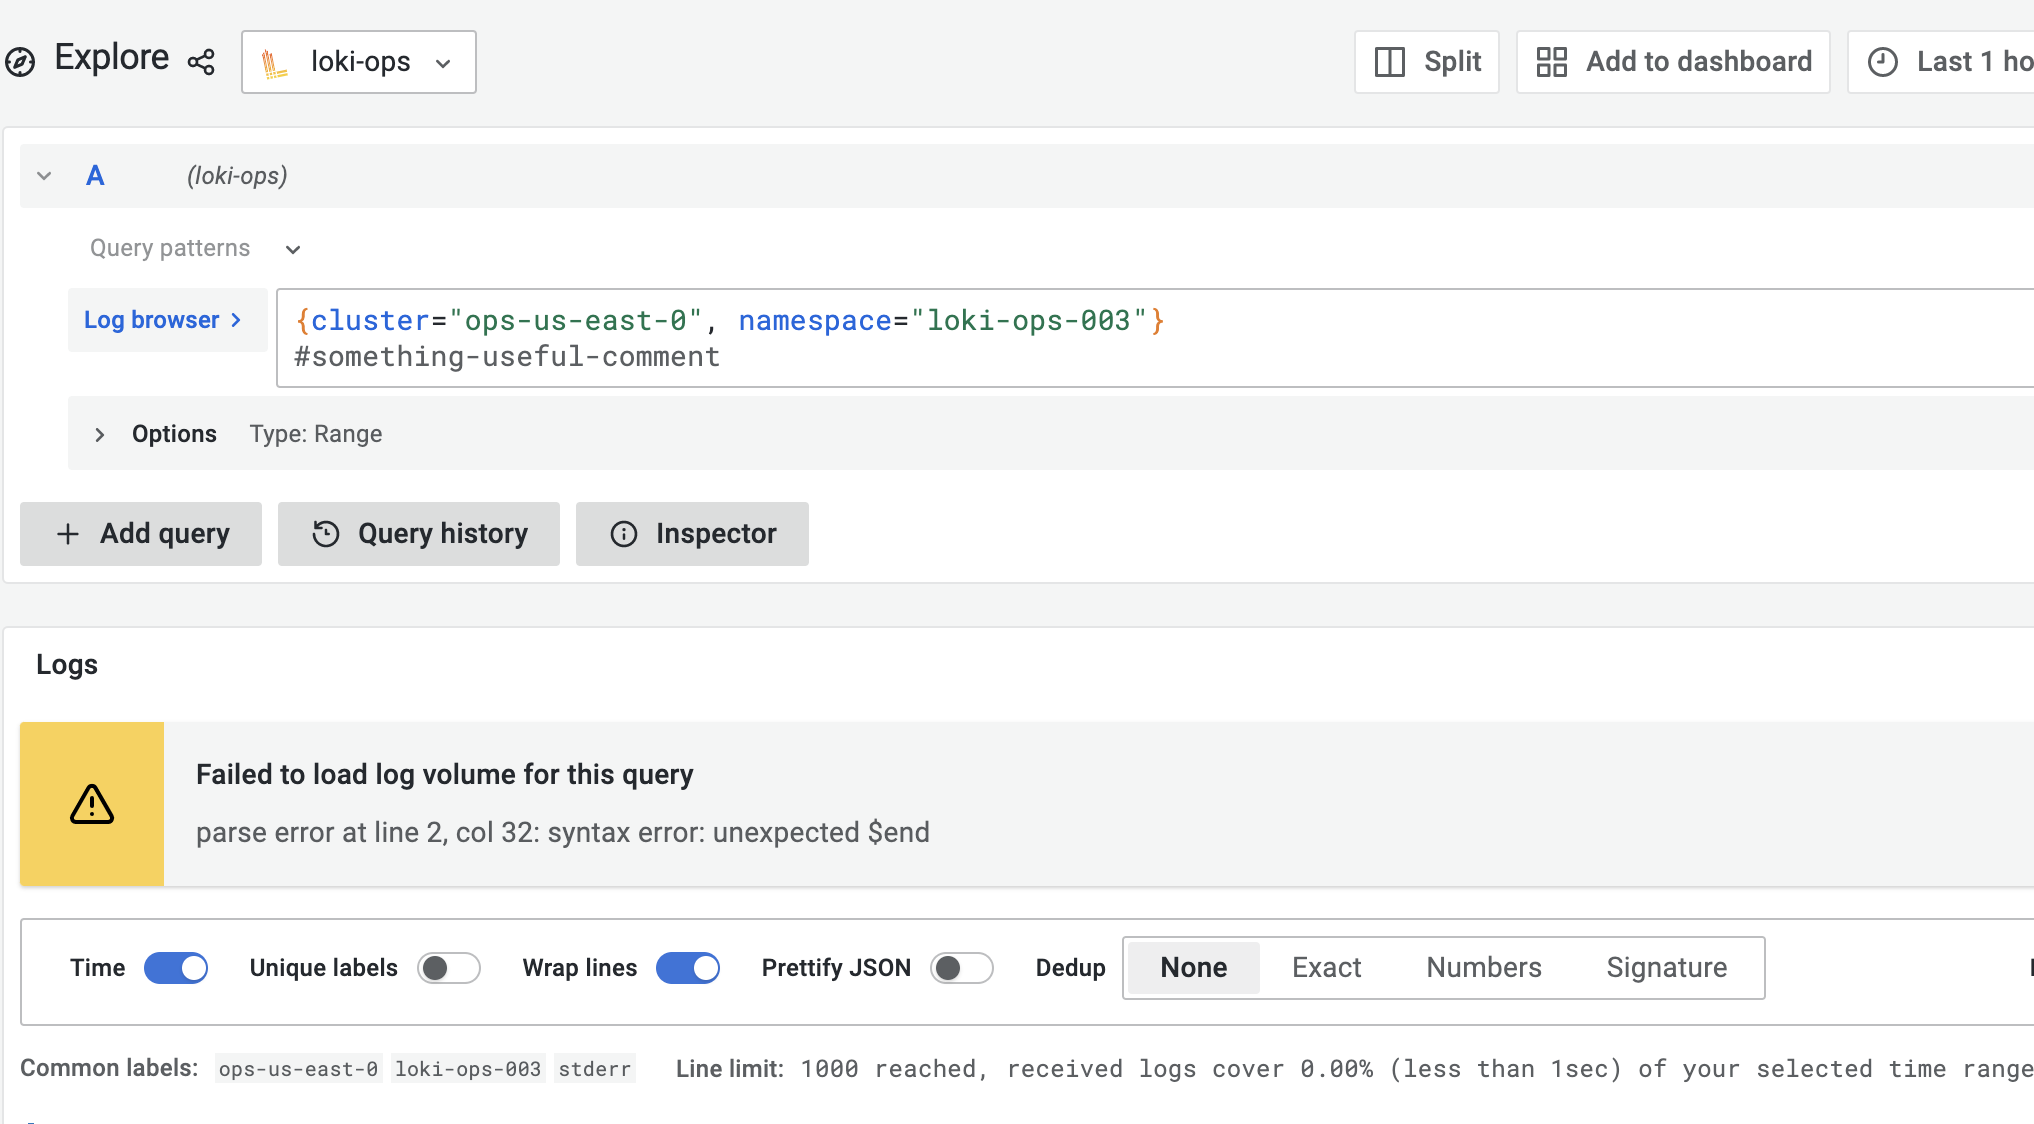Select the Exact dedup option
This screenshot has width=2034, height=1124.
(1326, 967)
